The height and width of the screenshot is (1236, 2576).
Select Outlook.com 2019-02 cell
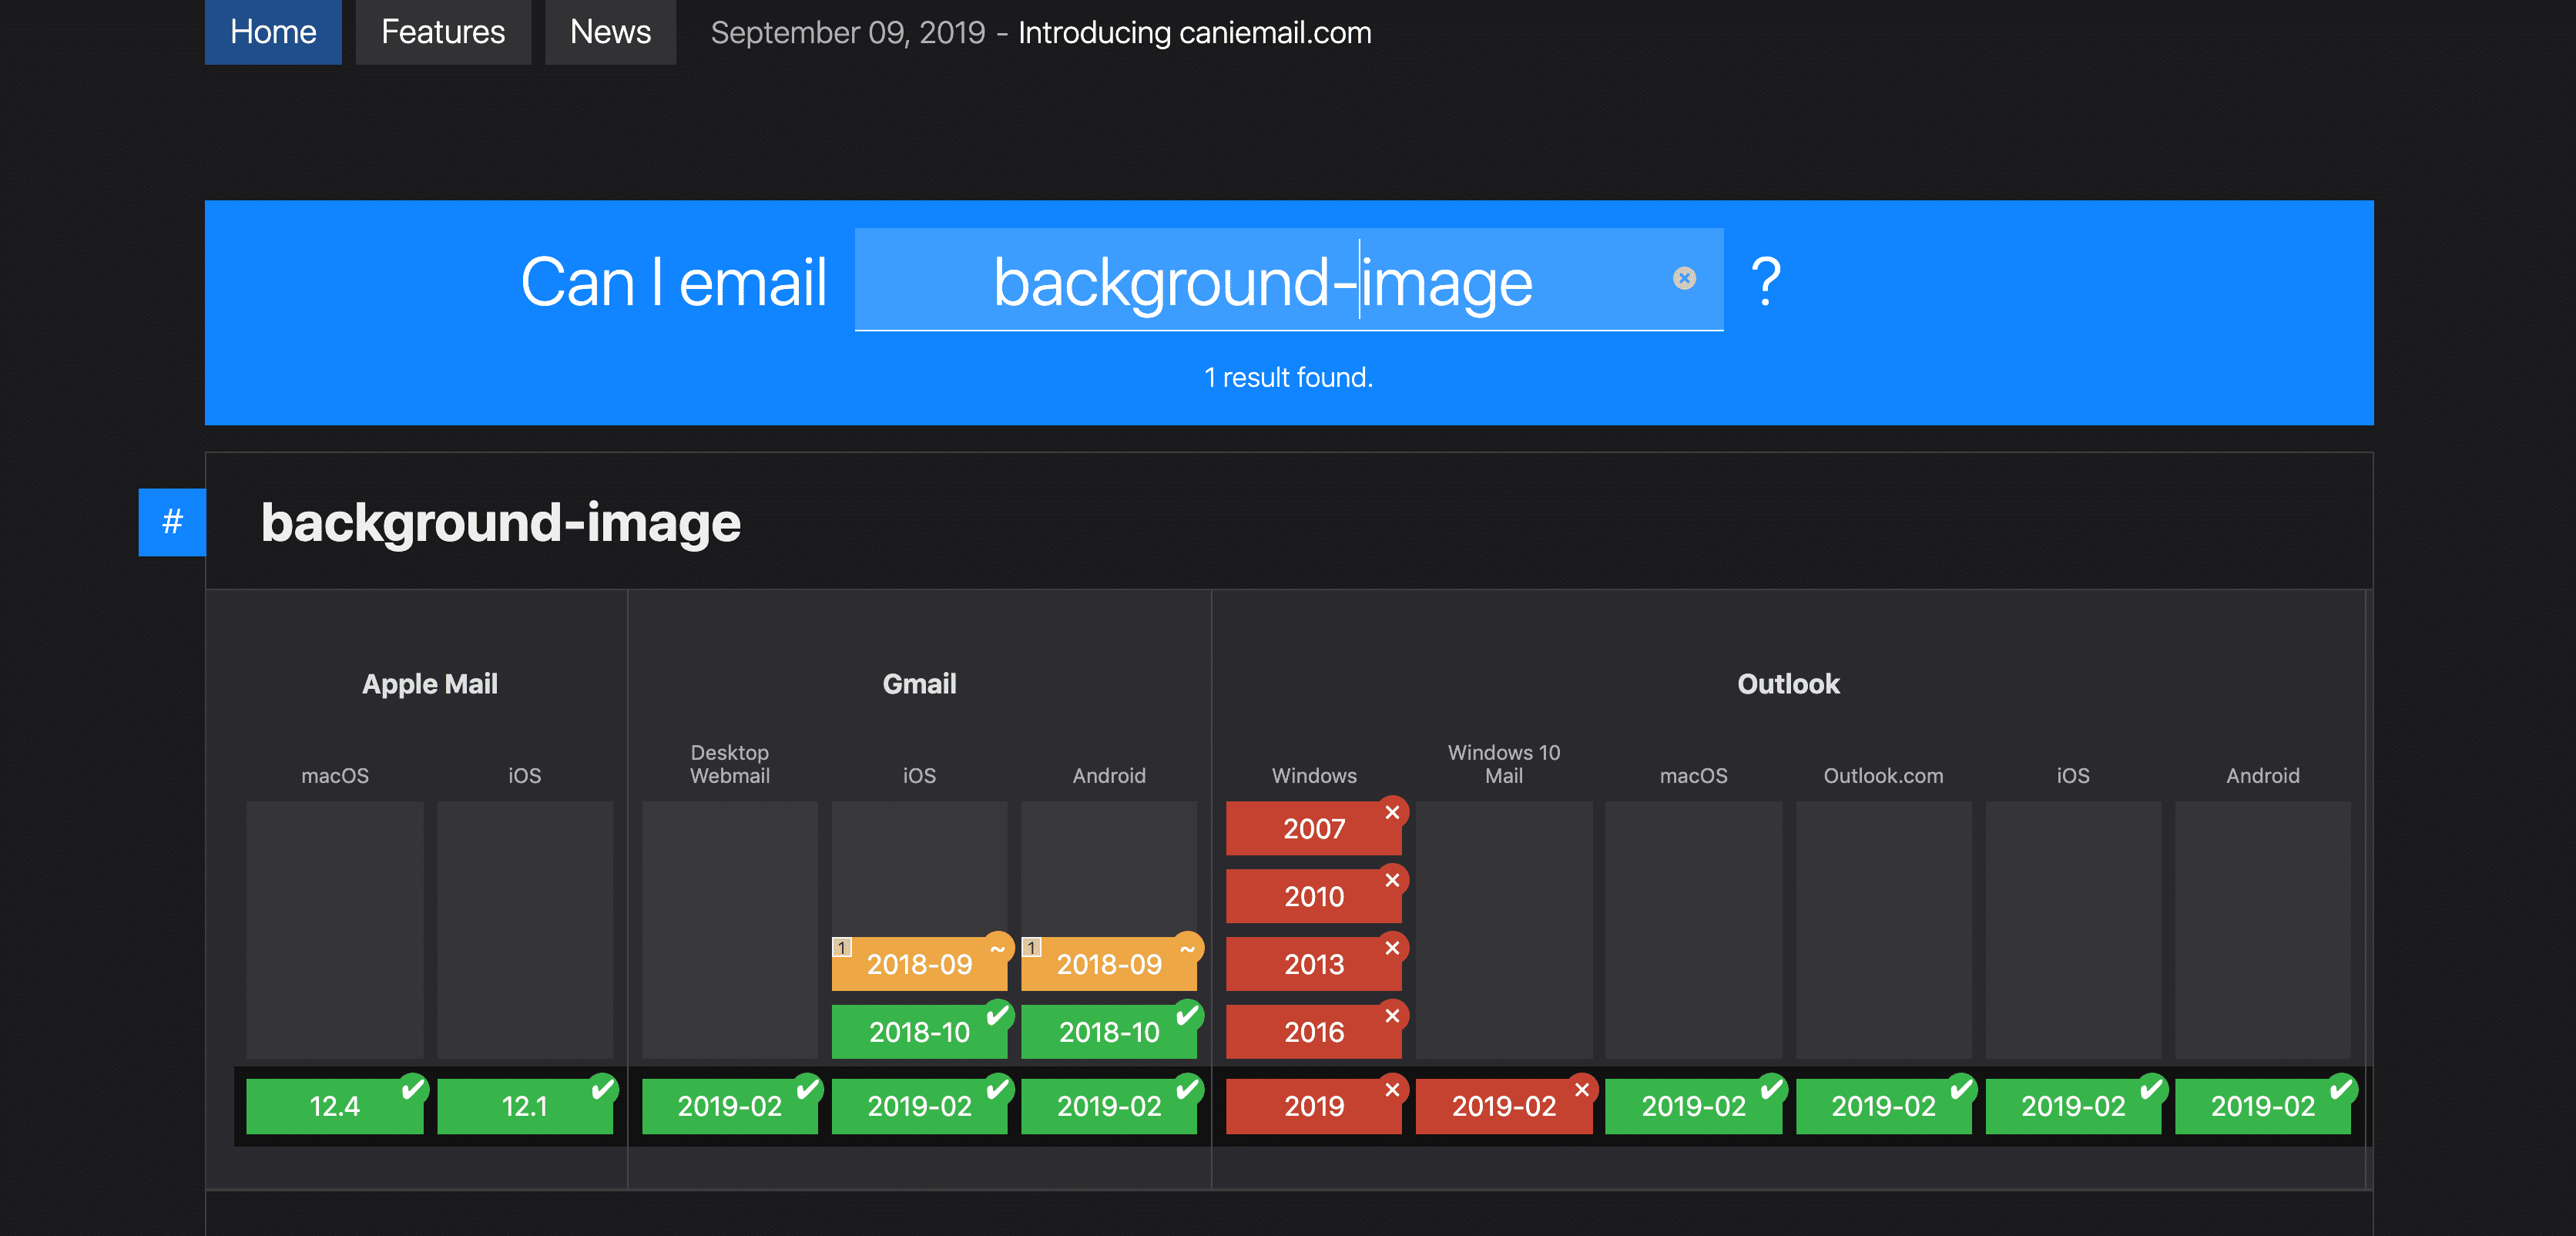(x=1884, y=1106)
